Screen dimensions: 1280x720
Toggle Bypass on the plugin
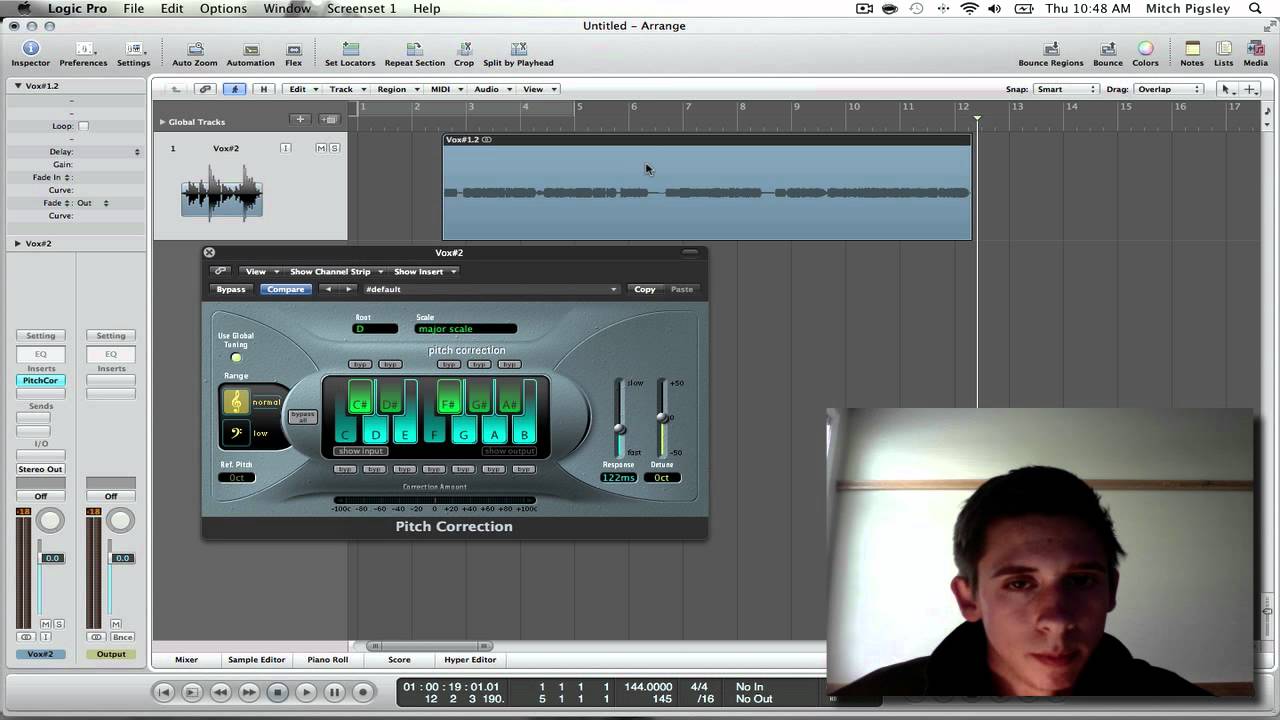(231, 289)
